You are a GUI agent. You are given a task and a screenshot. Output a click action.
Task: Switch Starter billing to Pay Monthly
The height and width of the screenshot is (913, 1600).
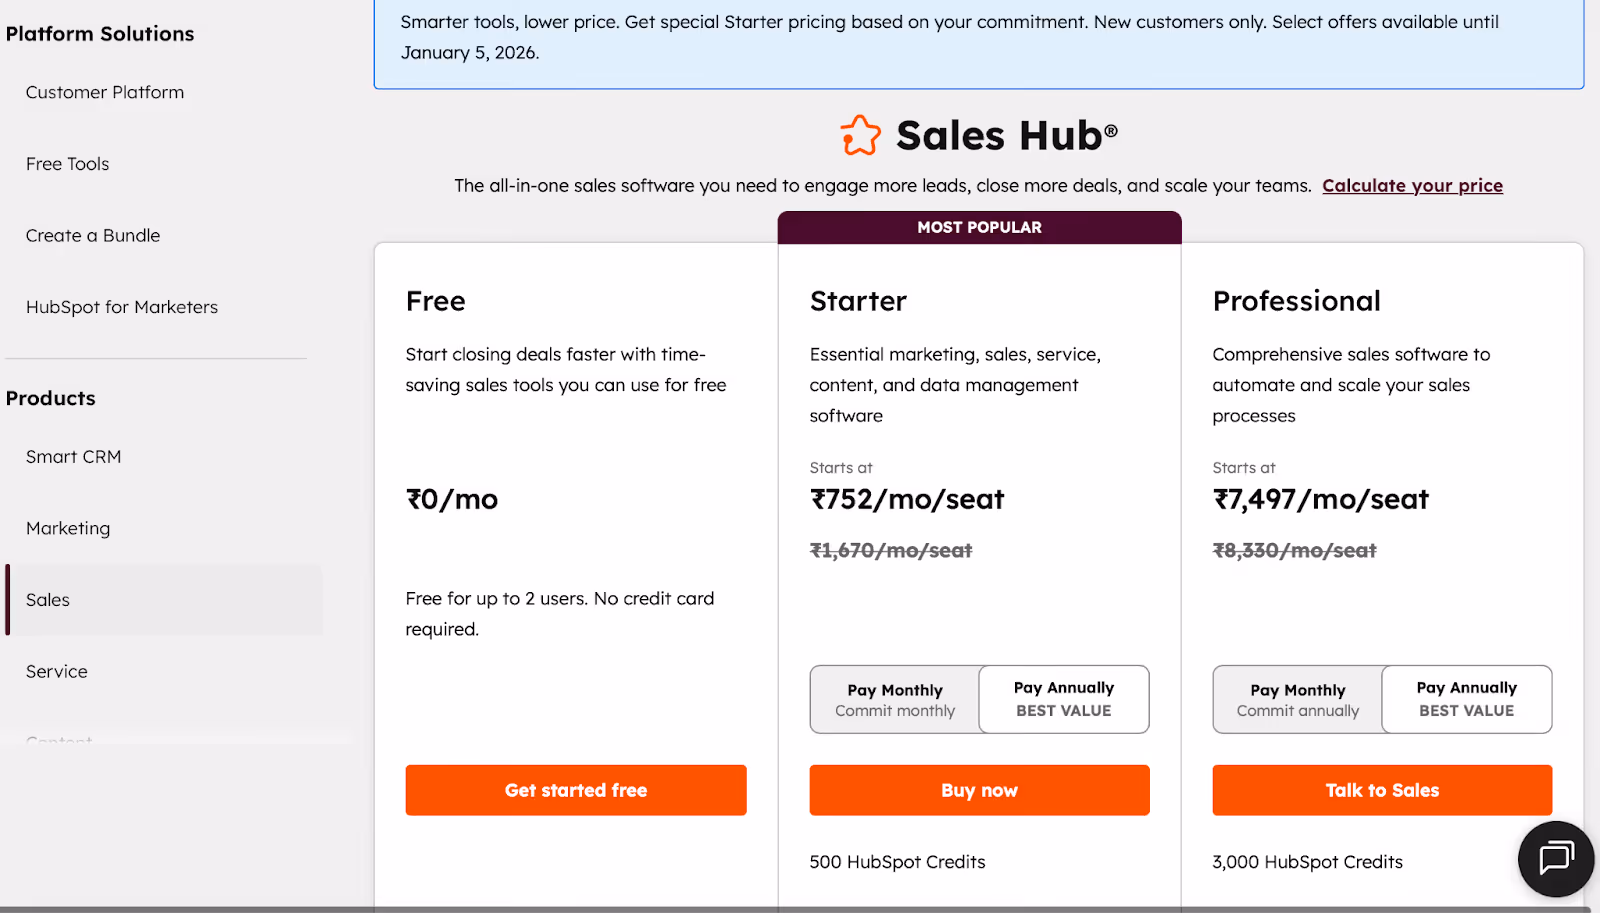[894, 699]
